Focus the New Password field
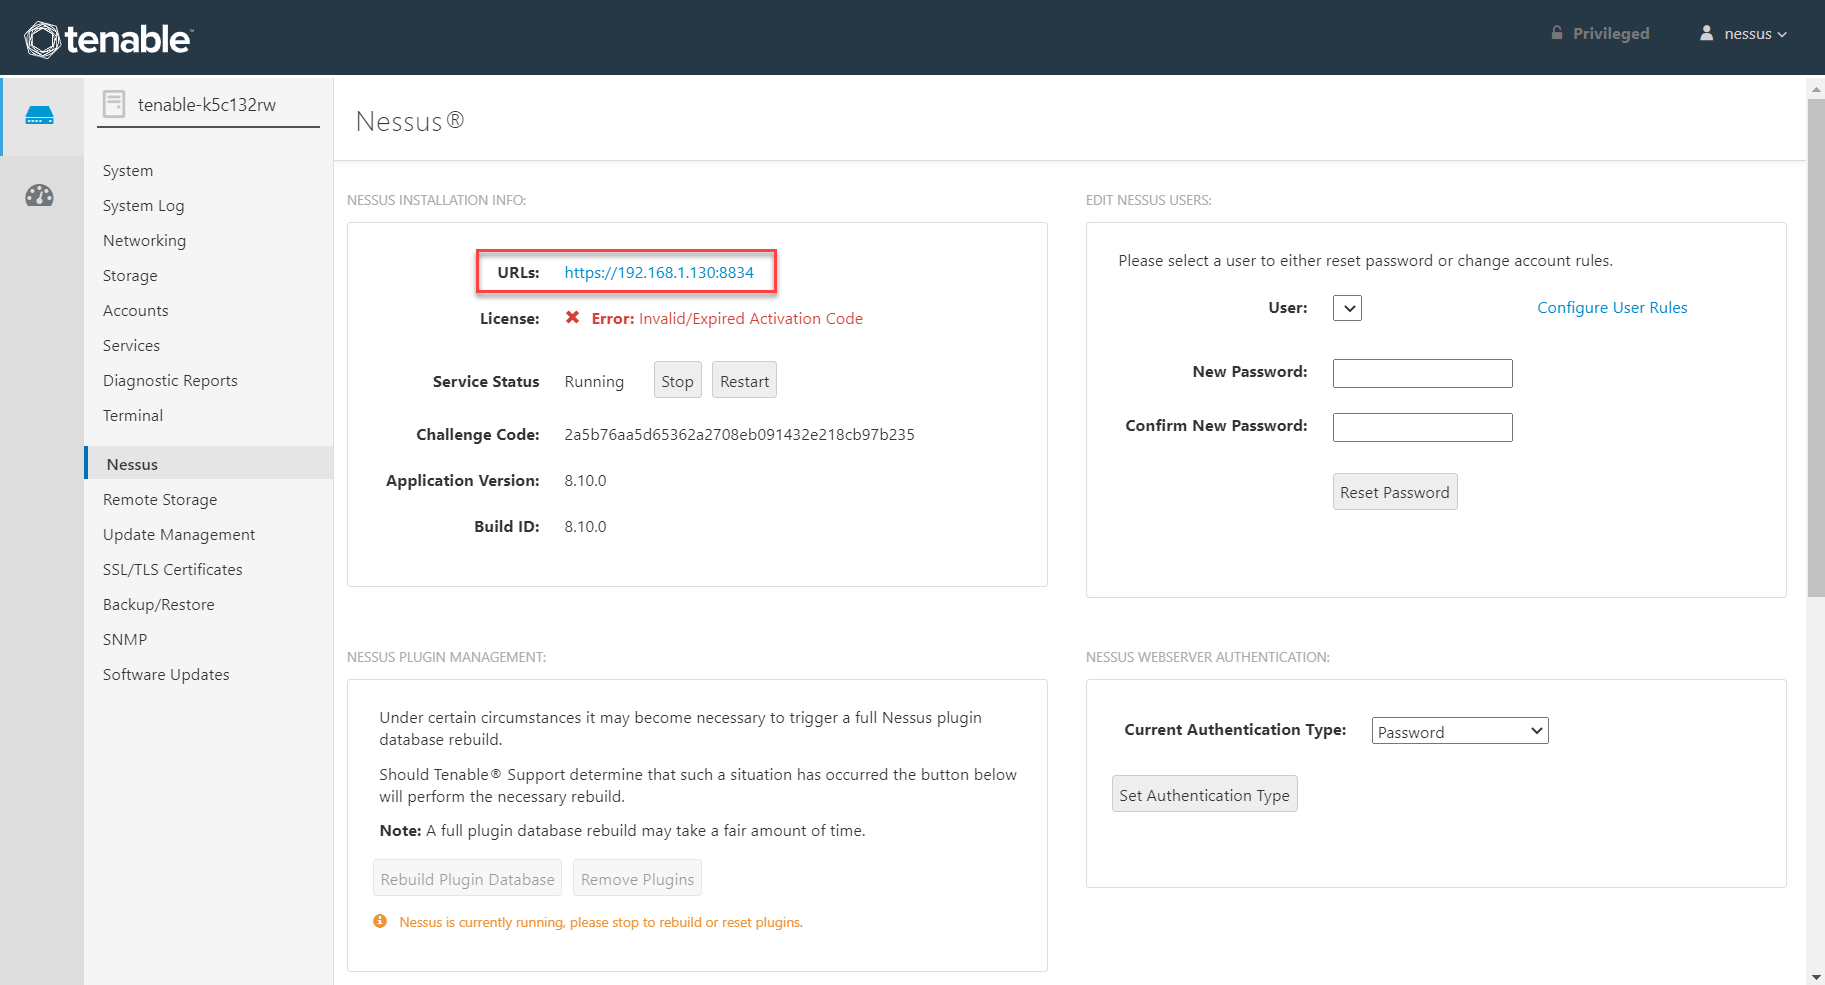 pyautogui.click(x=1422, y=373)
